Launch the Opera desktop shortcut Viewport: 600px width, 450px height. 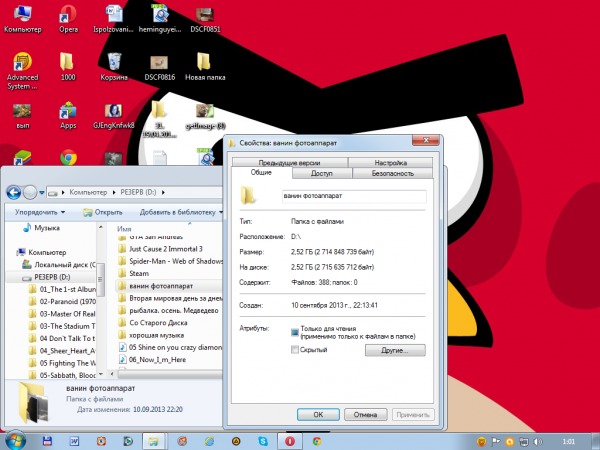(68, 19)
